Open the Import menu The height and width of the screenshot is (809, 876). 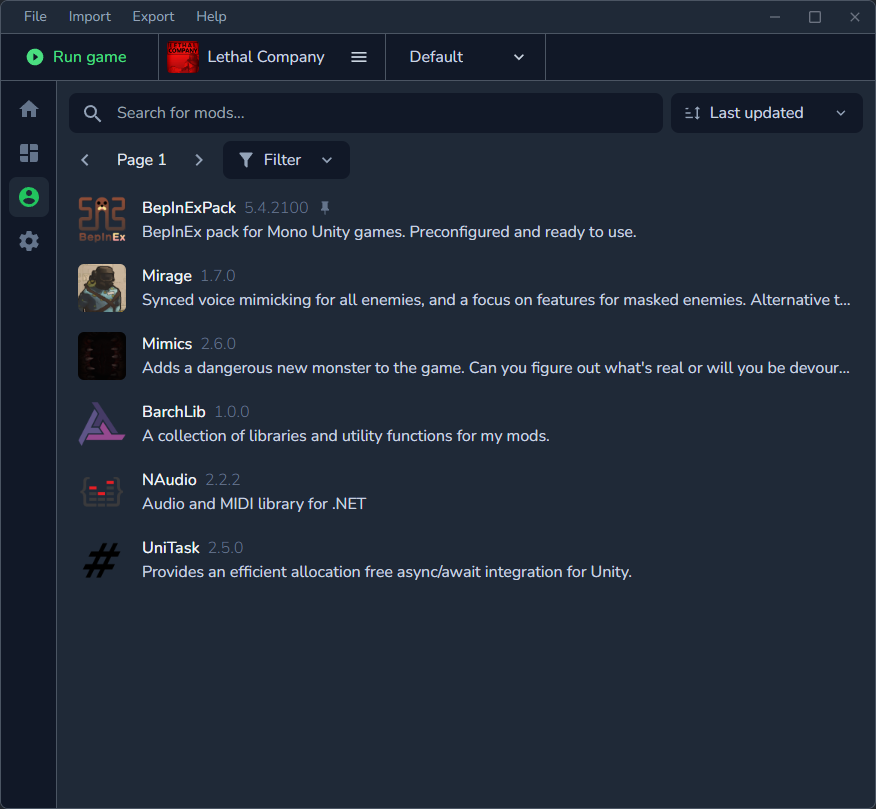pyautogui.click(x=89, y=17)
